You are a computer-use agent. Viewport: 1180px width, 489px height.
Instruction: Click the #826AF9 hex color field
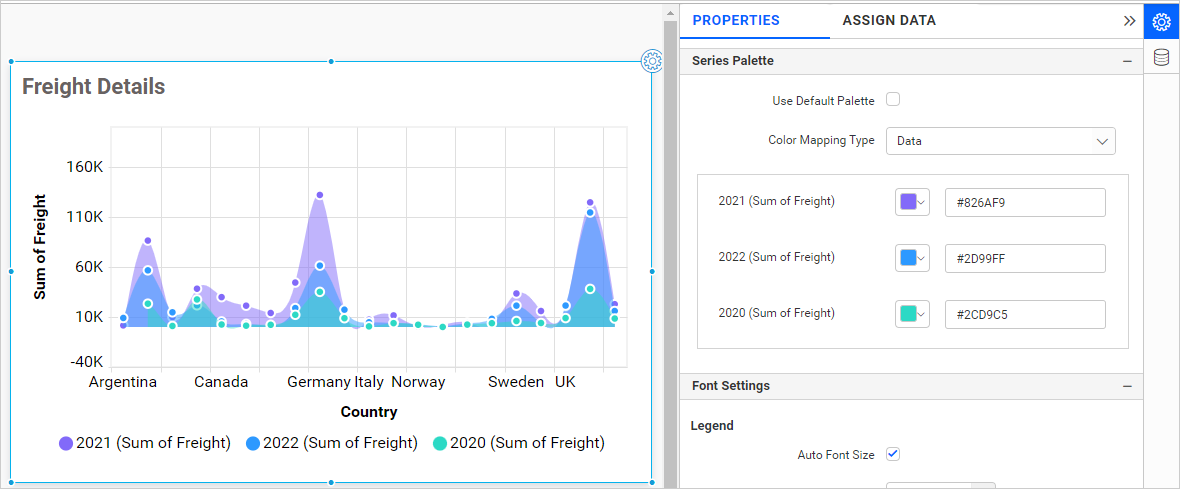pyautogui.click(x=1024, y=202)
